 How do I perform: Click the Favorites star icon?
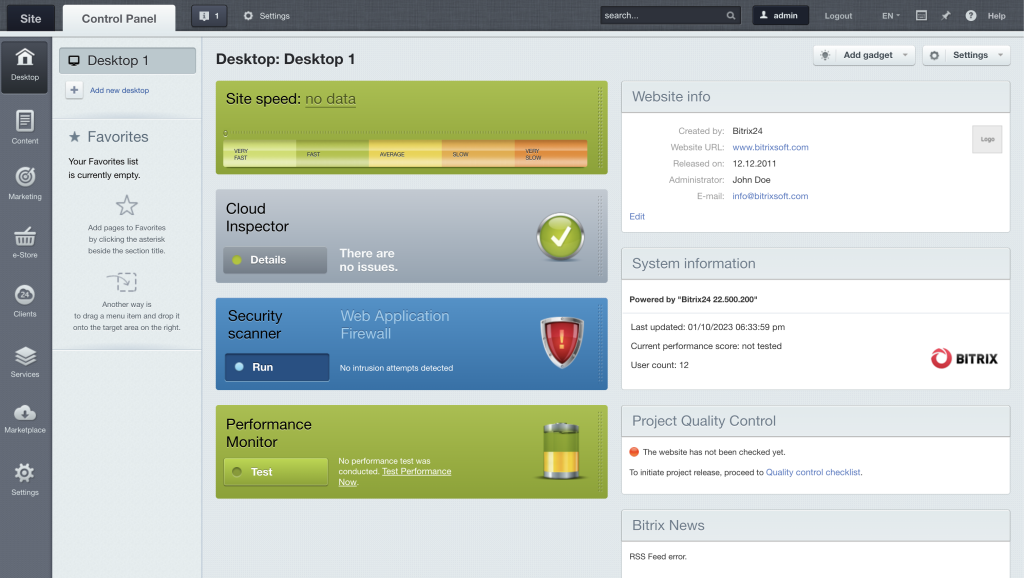[x=74, y=136]
